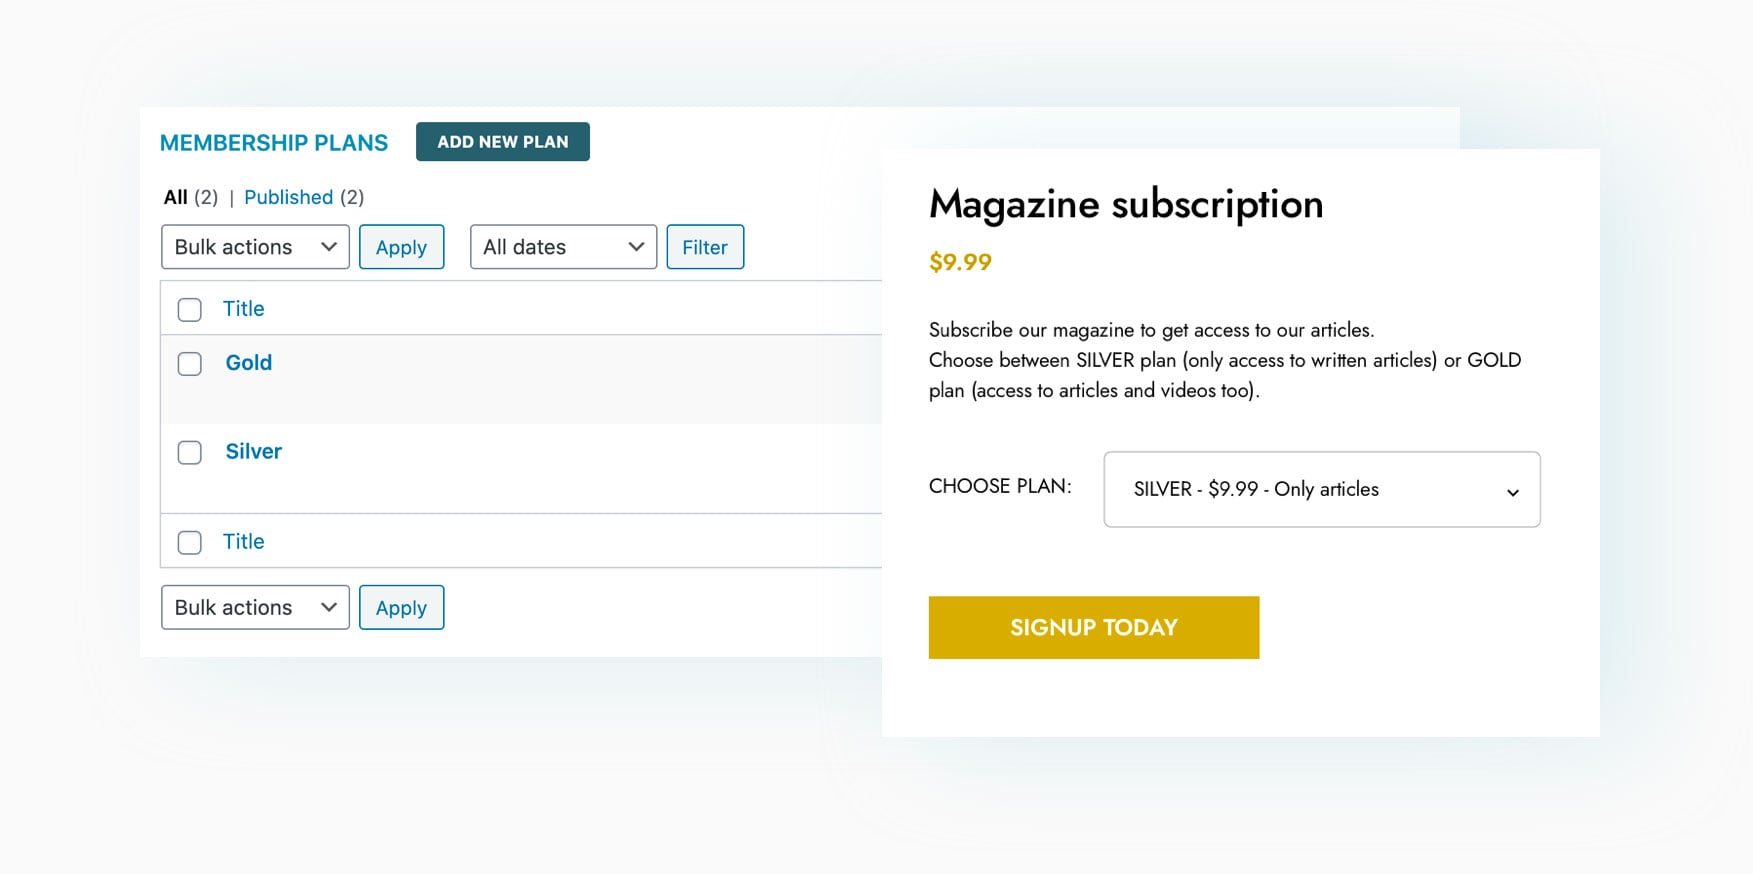Image resolution: width=1753 pixels, height=874 pixels.
Task: Open Bulk actions dropdown below the table
Action: click(x=255, y=608)
